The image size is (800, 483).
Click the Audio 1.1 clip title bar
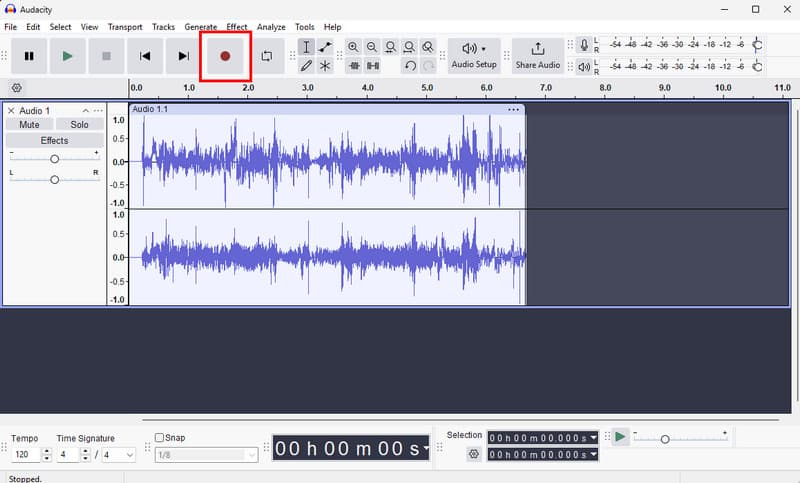pos(327,109)
